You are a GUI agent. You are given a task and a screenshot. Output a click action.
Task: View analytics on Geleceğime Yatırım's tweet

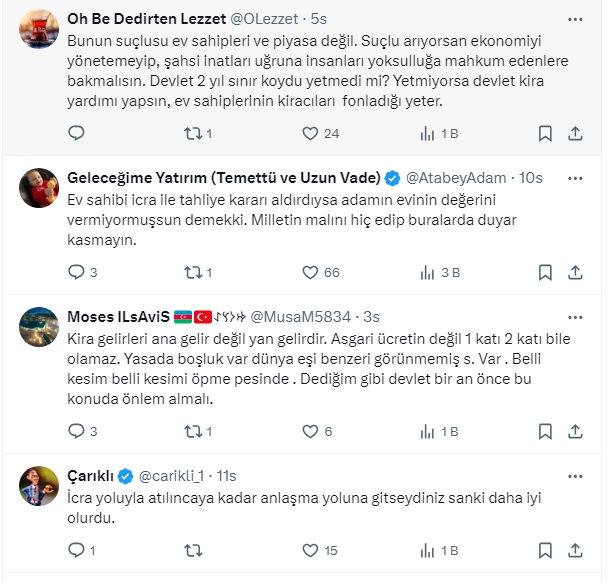coord(428,272)
